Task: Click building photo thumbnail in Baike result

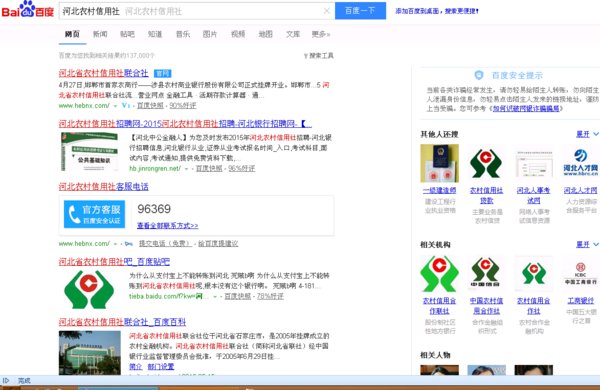Action: pyautogui.click(x=90, y=353)
